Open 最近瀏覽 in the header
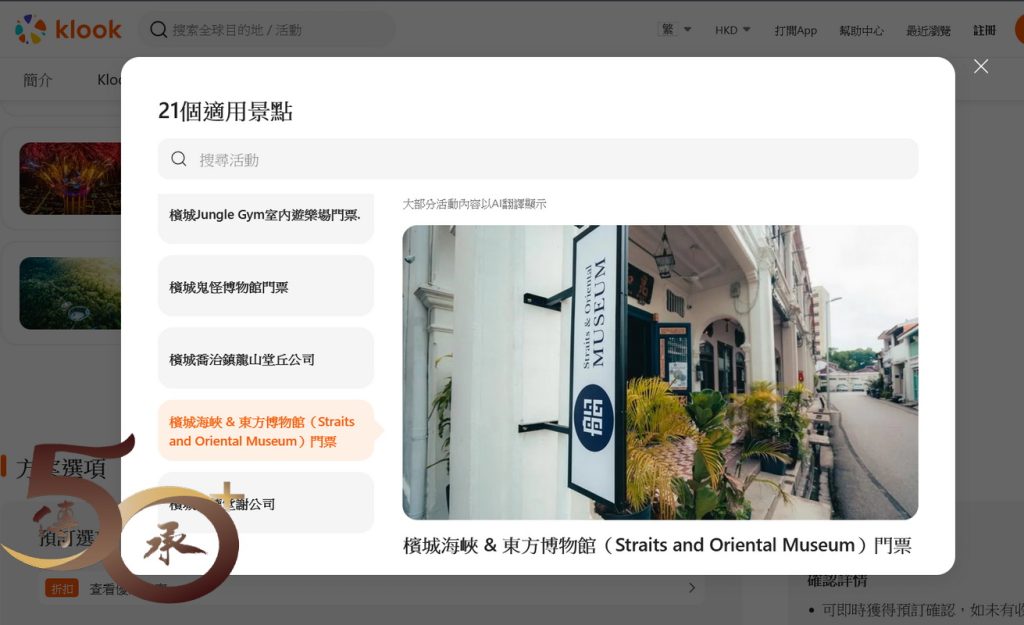This screenshot has height=625, width=1024. coord(928,30)
